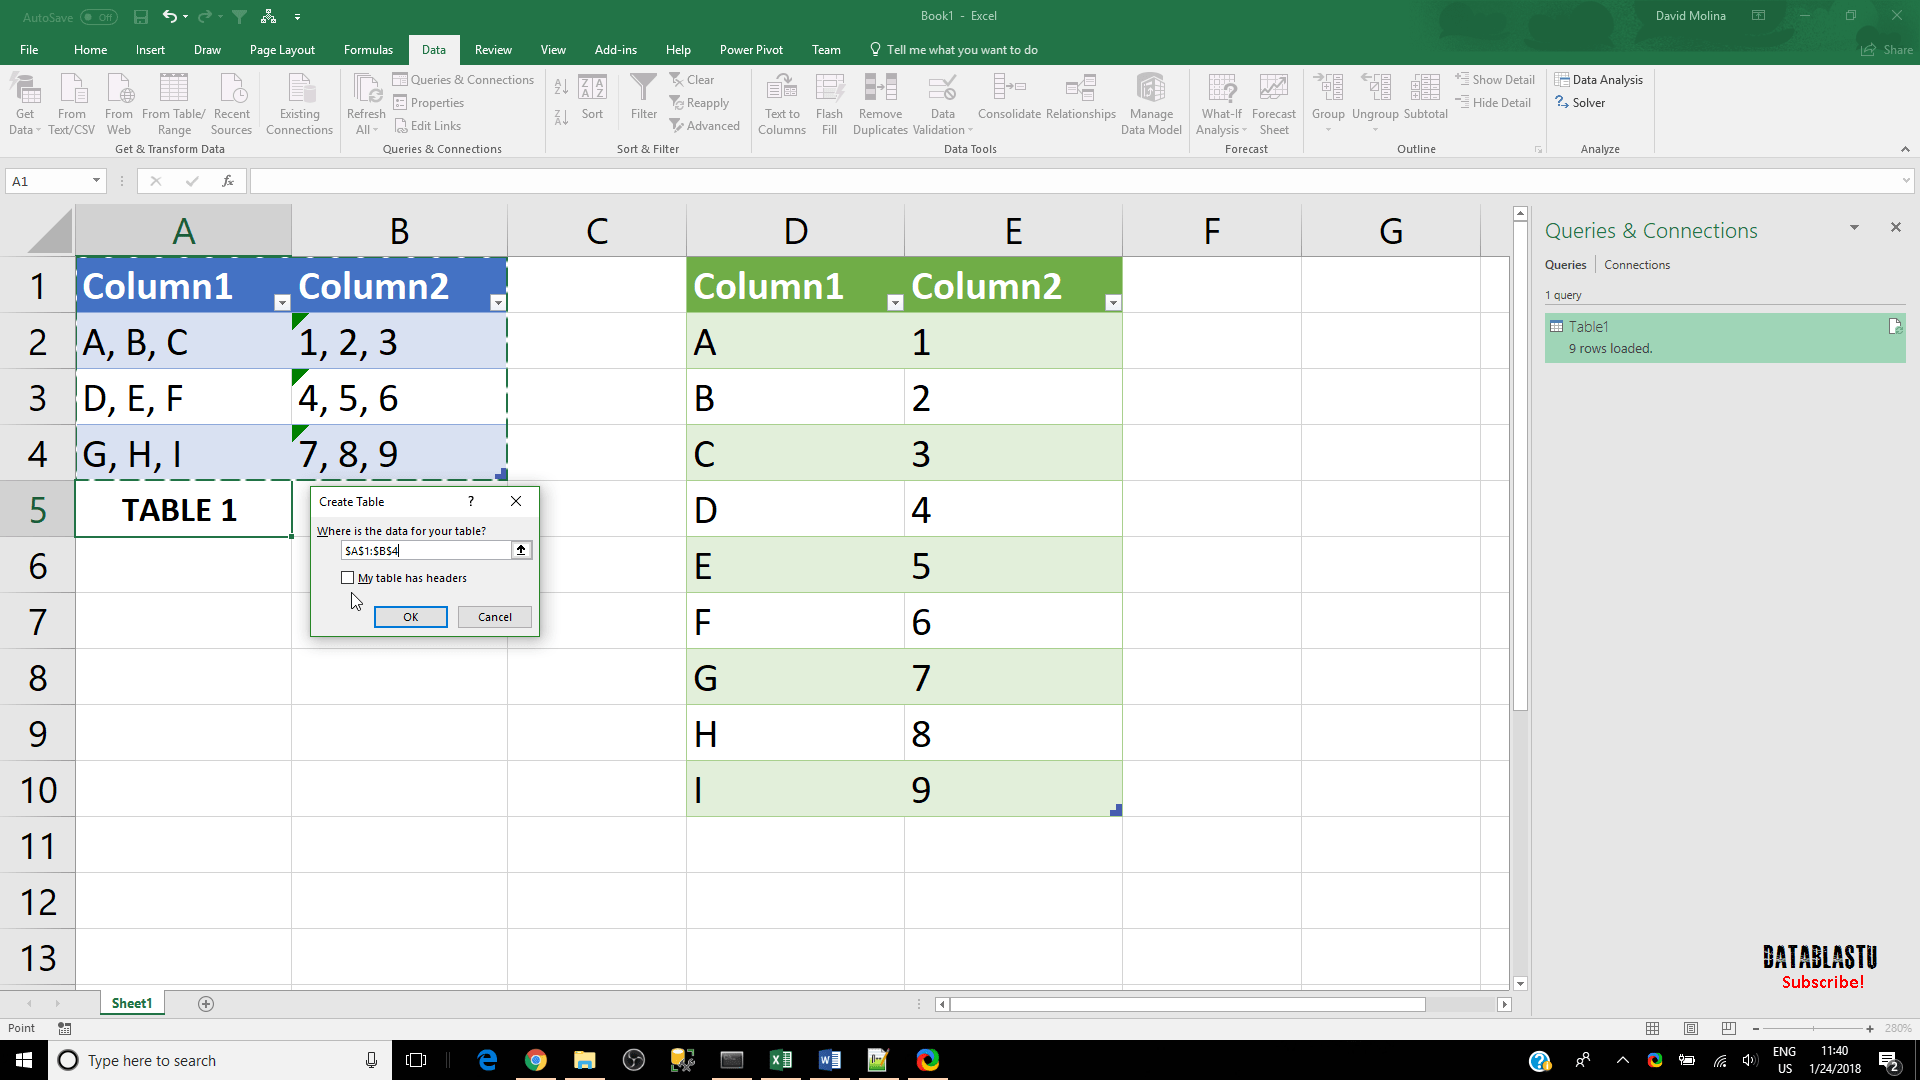
Task: Click From Table/Range icon
Action: [174, 103]
